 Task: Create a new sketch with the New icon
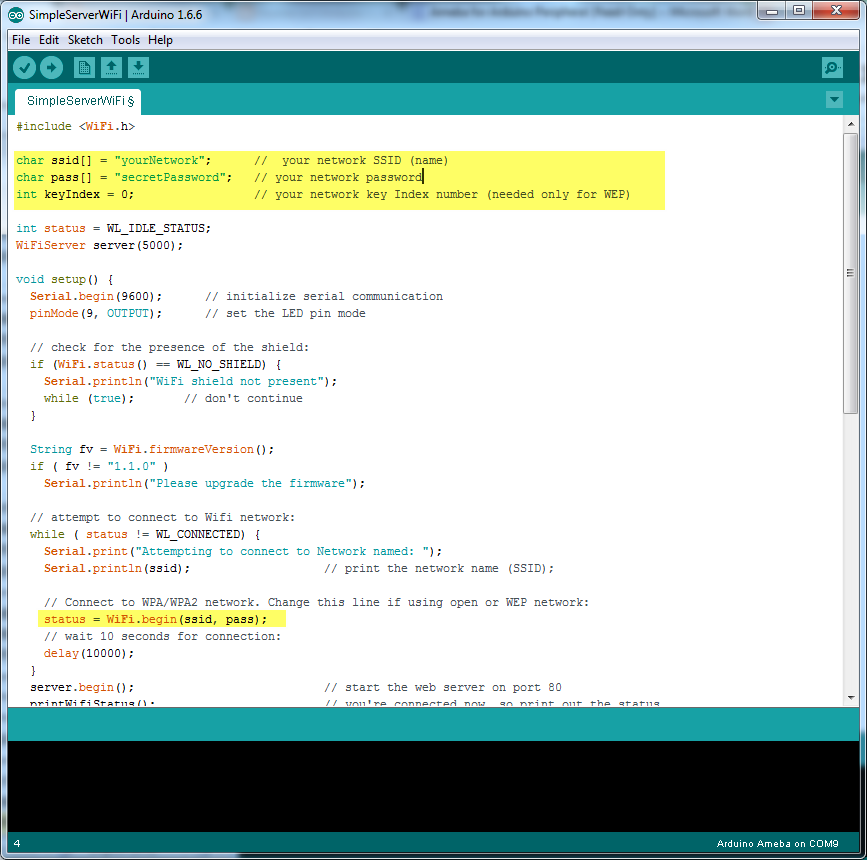pos(84,68)
